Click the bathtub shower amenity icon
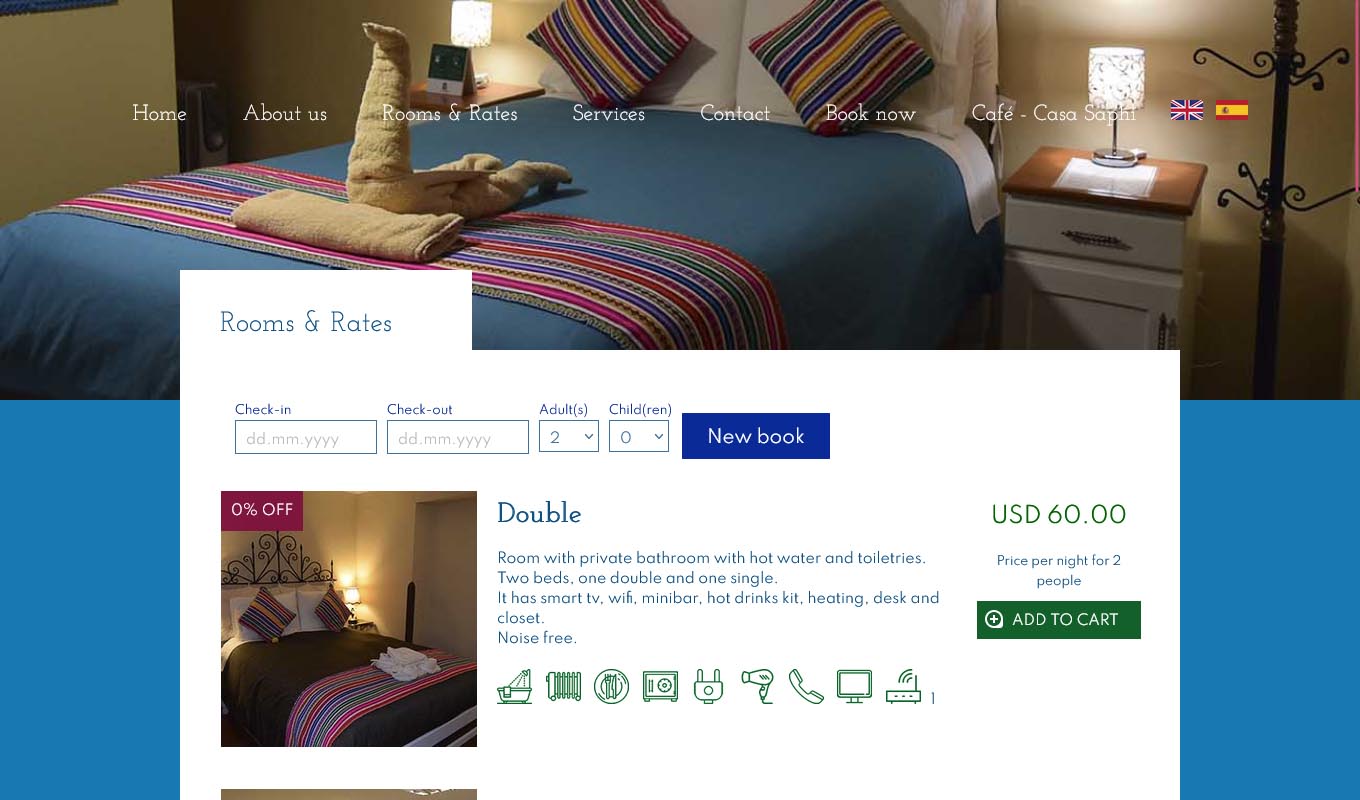This screenshot has height=800, width=1360. pyautogui.click(x=515, y=687)
